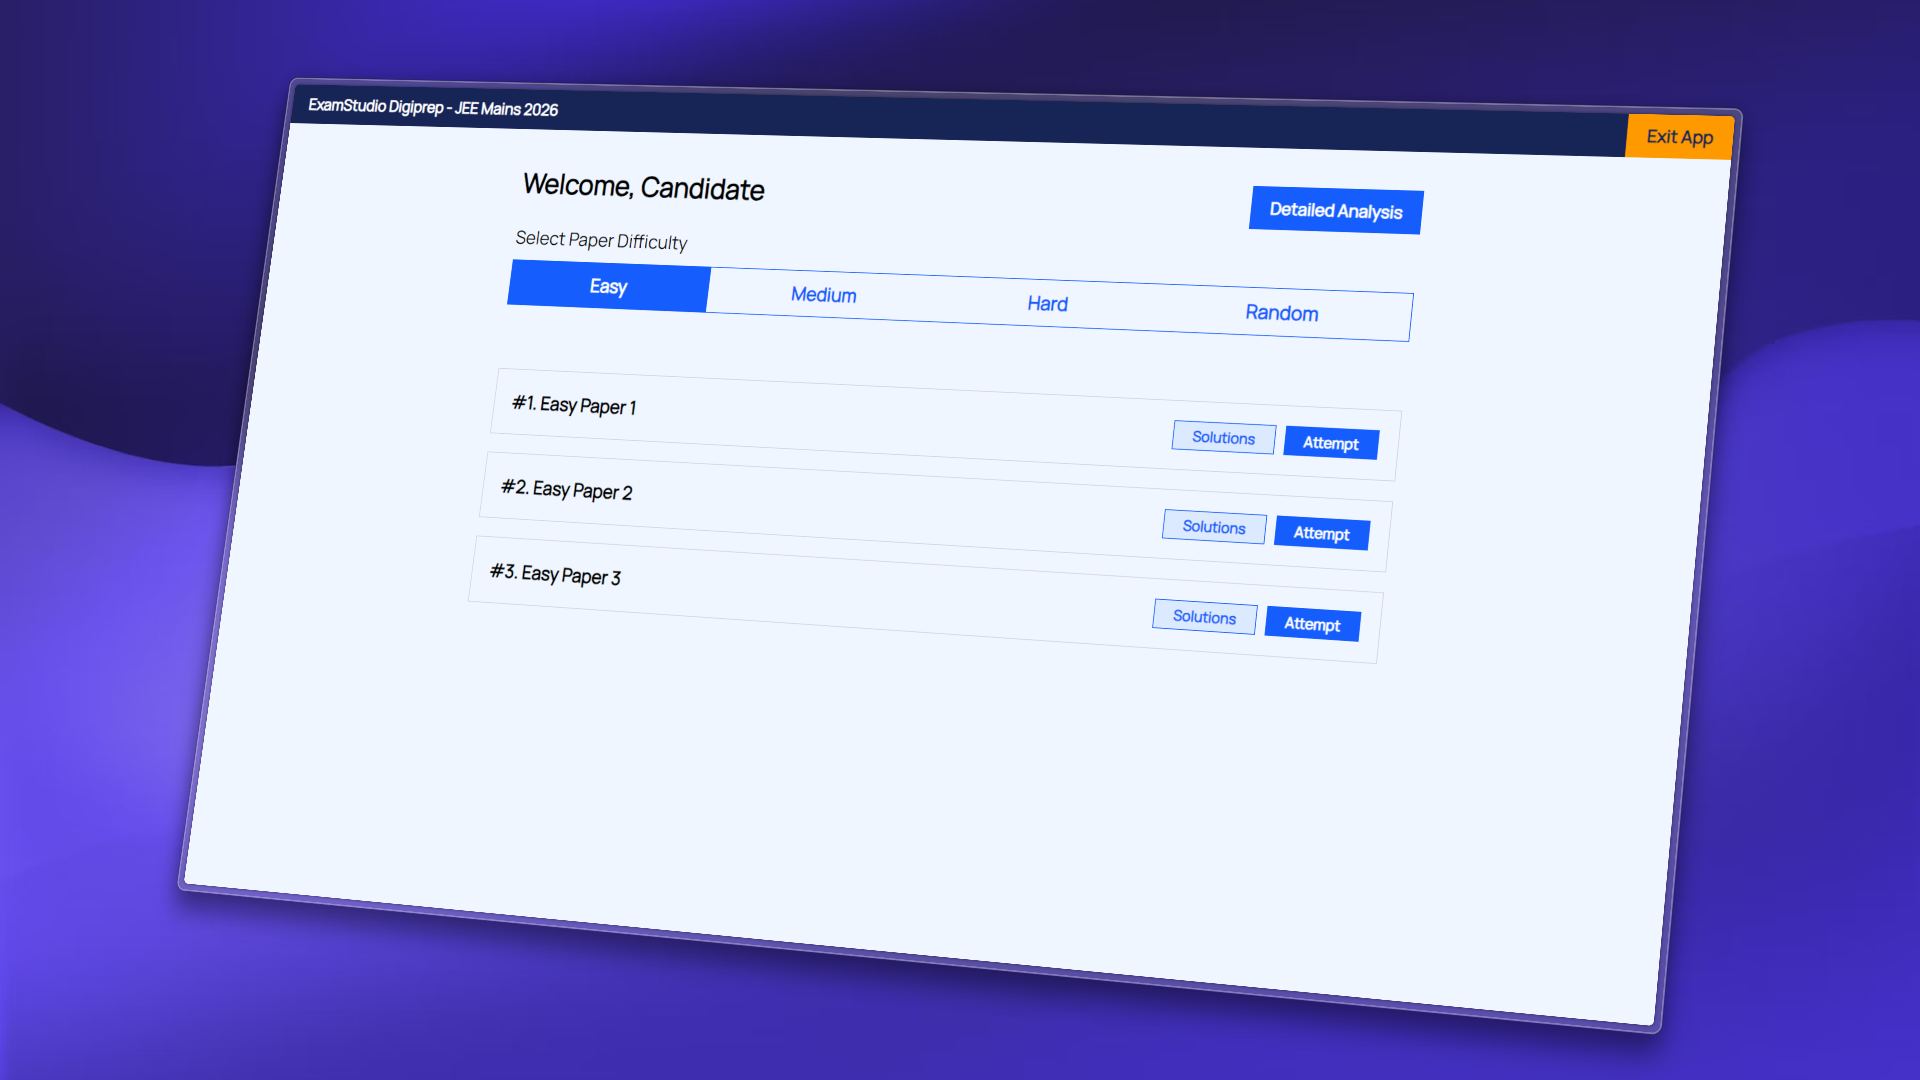The height and width of the screenshot is (1080, 1920).
Task: Select the Easy difficulty tab
Action: coord(608,286)
